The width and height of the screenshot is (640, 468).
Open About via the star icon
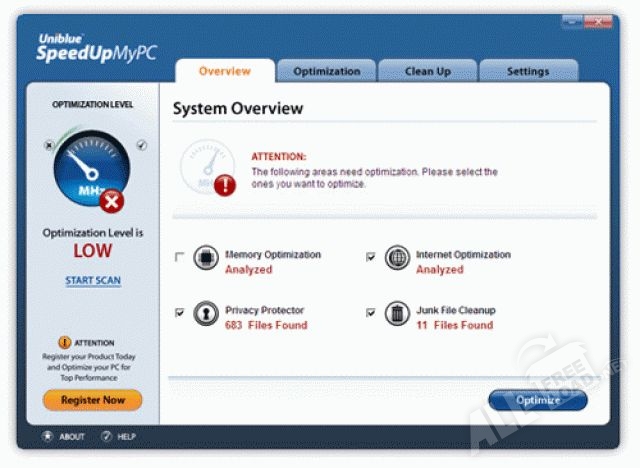(47, 437)
